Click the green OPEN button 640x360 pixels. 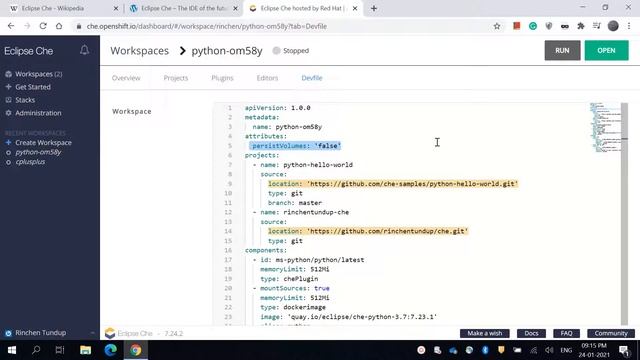pos(606,51)
